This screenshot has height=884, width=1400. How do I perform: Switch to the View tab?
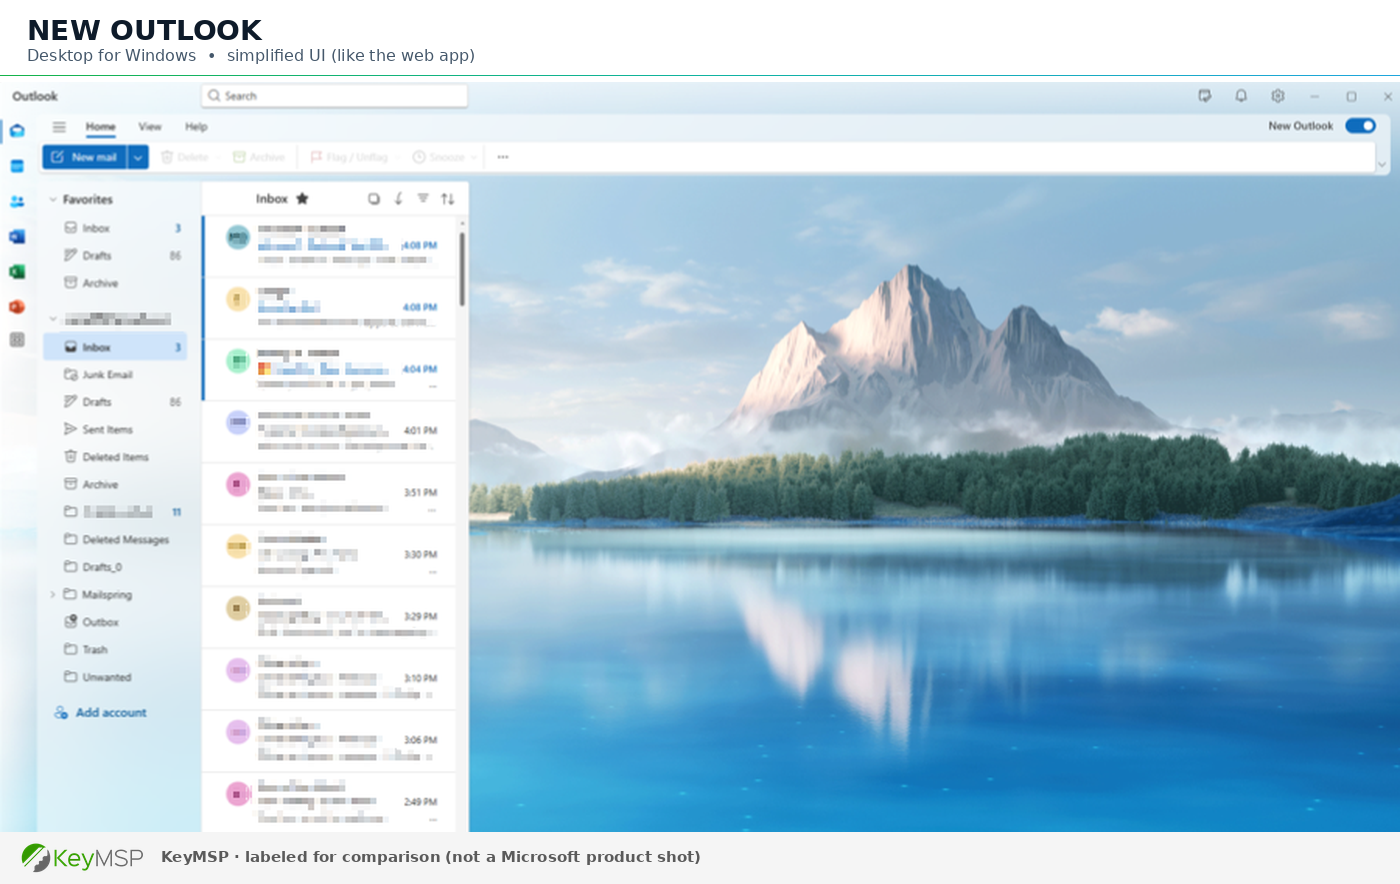[150, 127]
